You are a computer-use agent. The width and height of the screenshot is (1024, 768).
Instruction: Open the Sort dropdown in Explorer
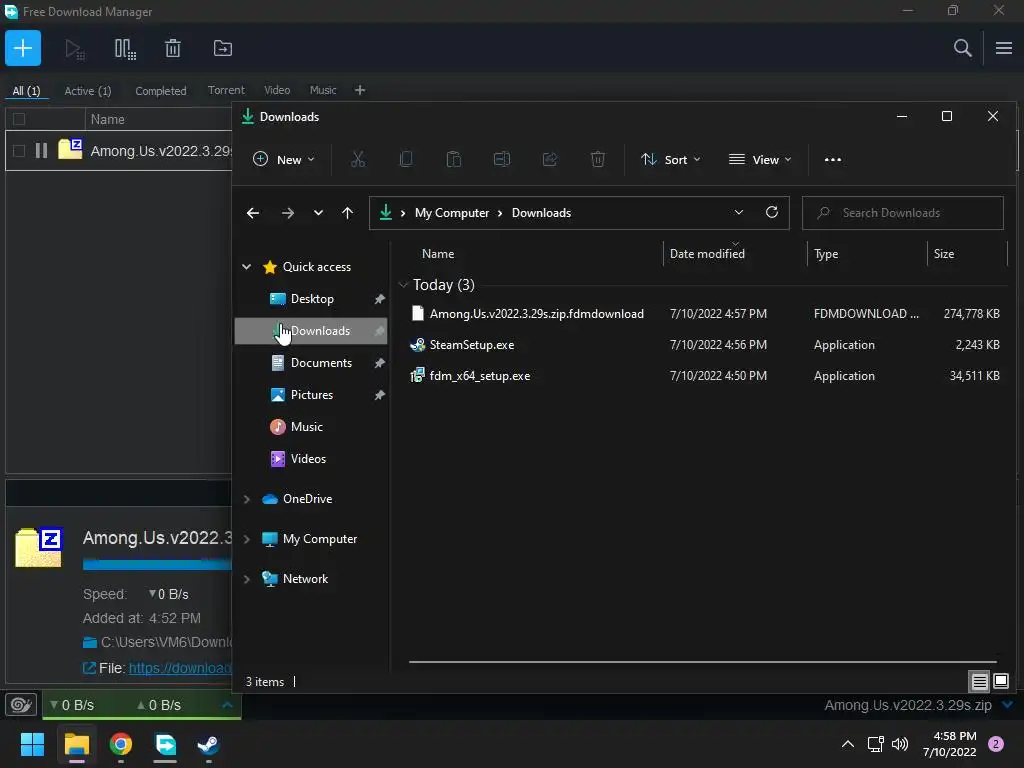point(671,159)
